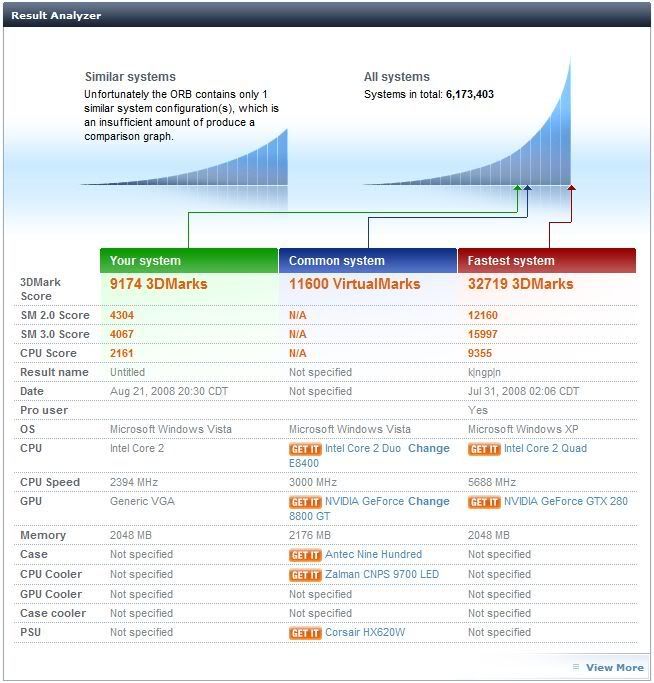Screen dimensions: 654x683
Task: Click Change next to Intel Core 2 Duo
Action: tap(429, 448)
